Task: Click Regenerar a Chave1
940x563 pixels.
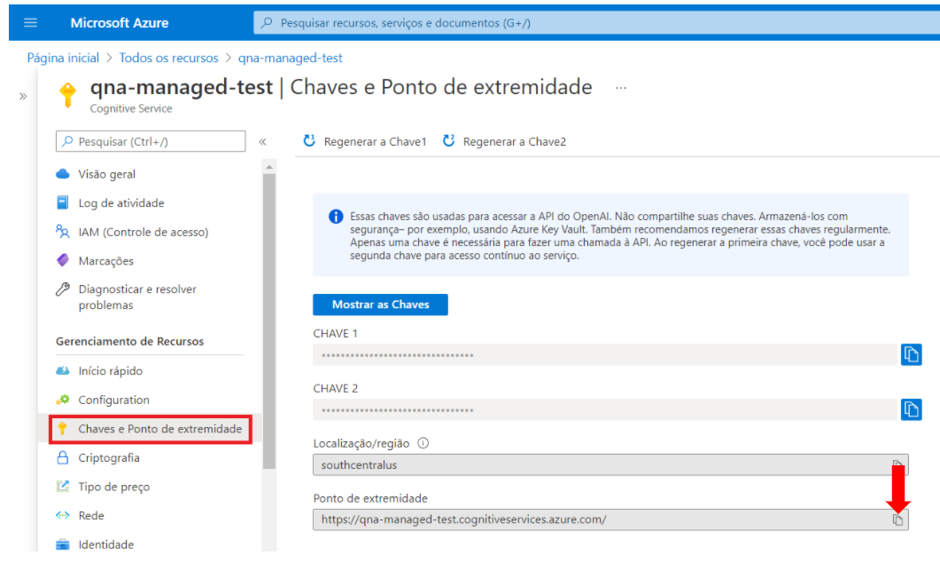Action: click(x=364, y=141)
